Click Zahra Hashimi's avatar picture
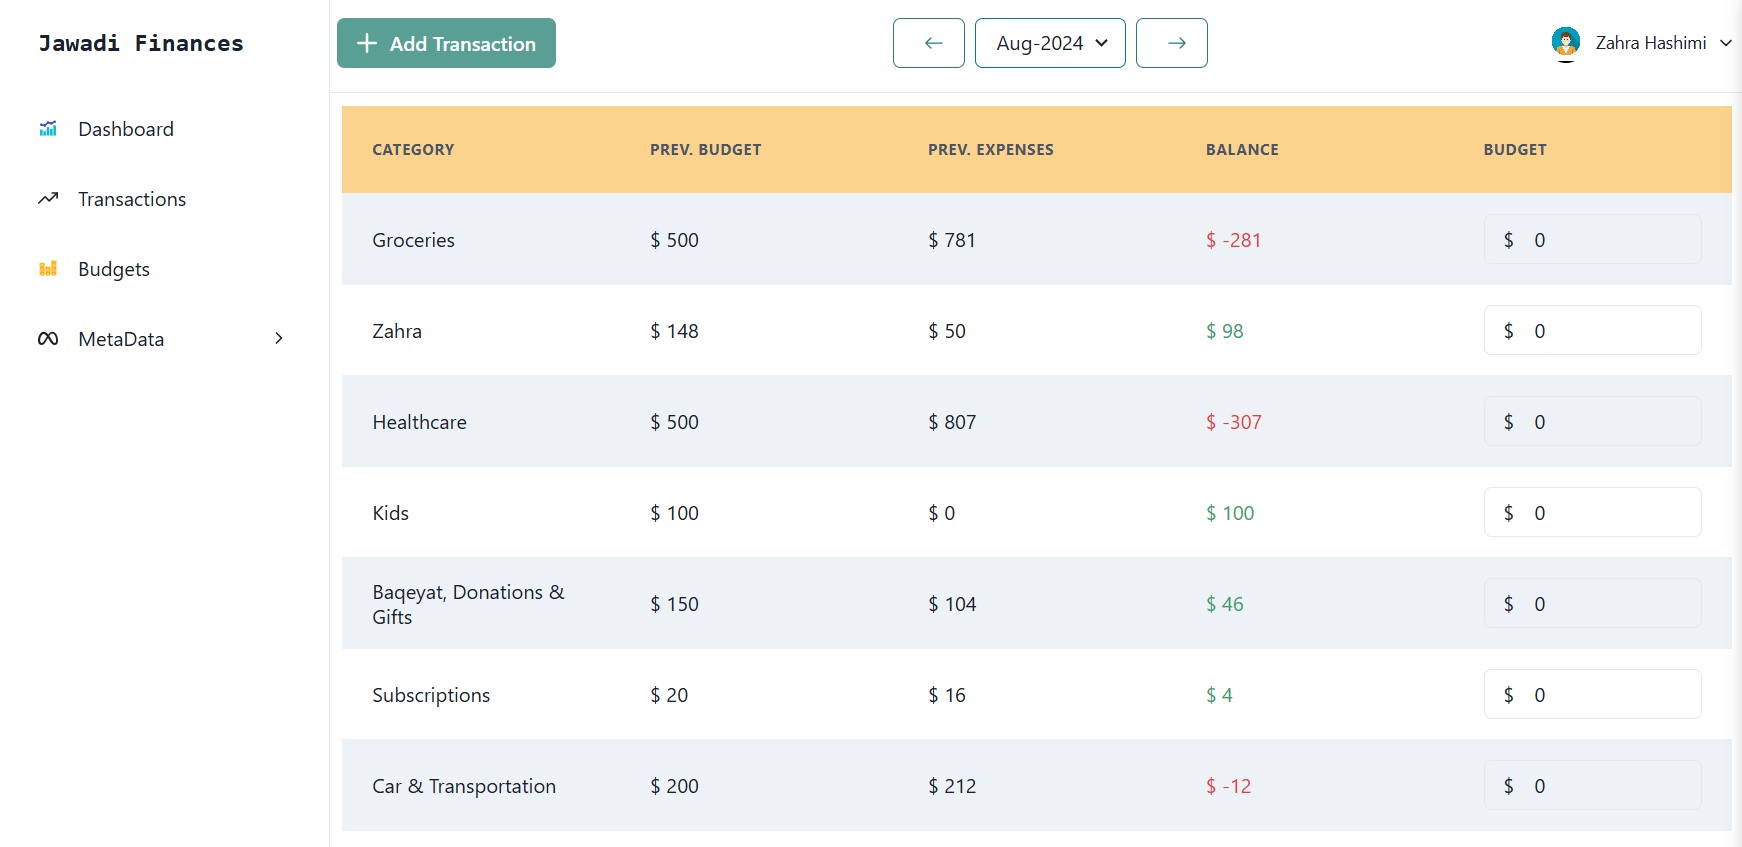 pyautogui.click(x=1565, y=42)
